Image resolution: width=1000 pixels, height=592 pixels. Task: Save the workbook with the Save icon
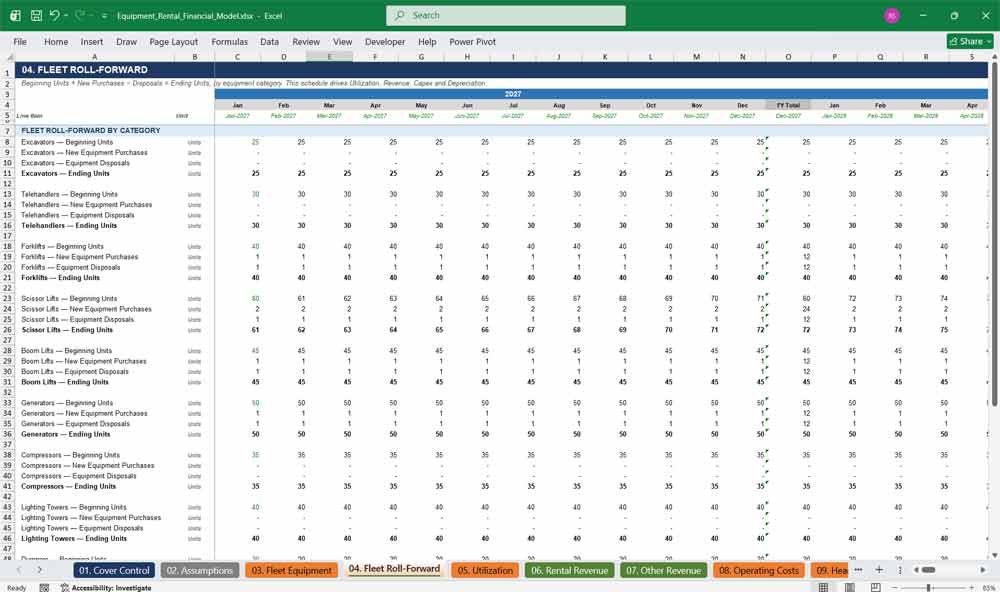(36, 15)
